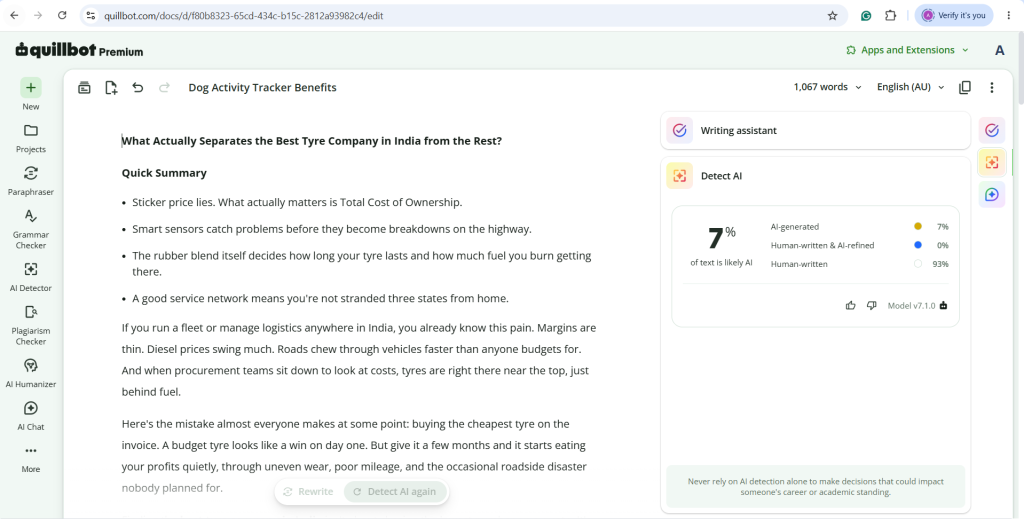Image resolution: width=1024 pixels, height=519 pixels.
Task: Open the three-dot document options menu
Action: coord(991,87)
